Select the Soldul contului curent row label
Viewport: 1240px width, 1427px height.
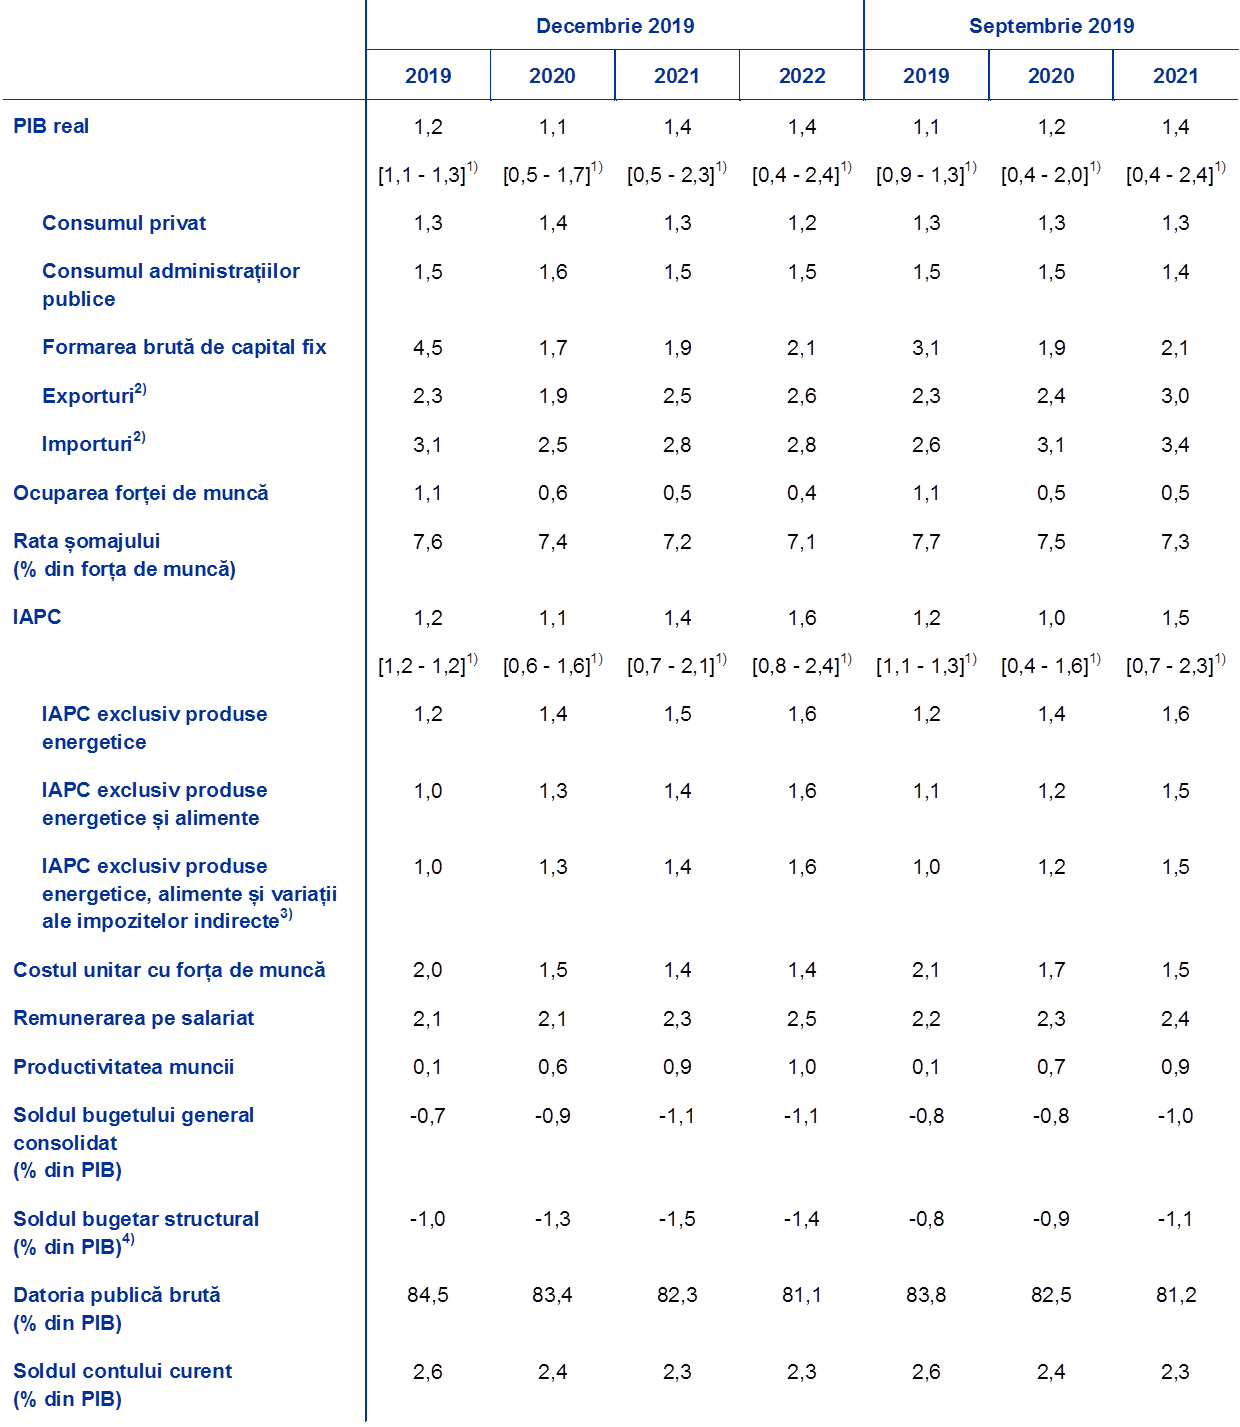coord(122,1371)
